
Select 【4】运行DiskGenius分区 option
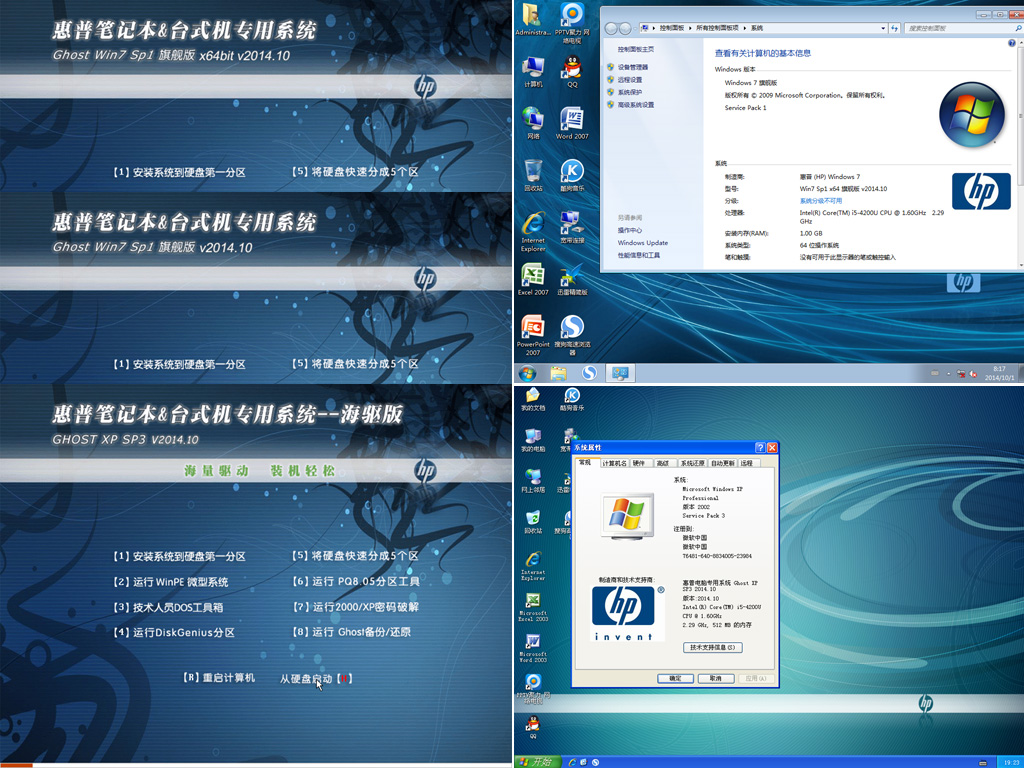click(174, 632)
